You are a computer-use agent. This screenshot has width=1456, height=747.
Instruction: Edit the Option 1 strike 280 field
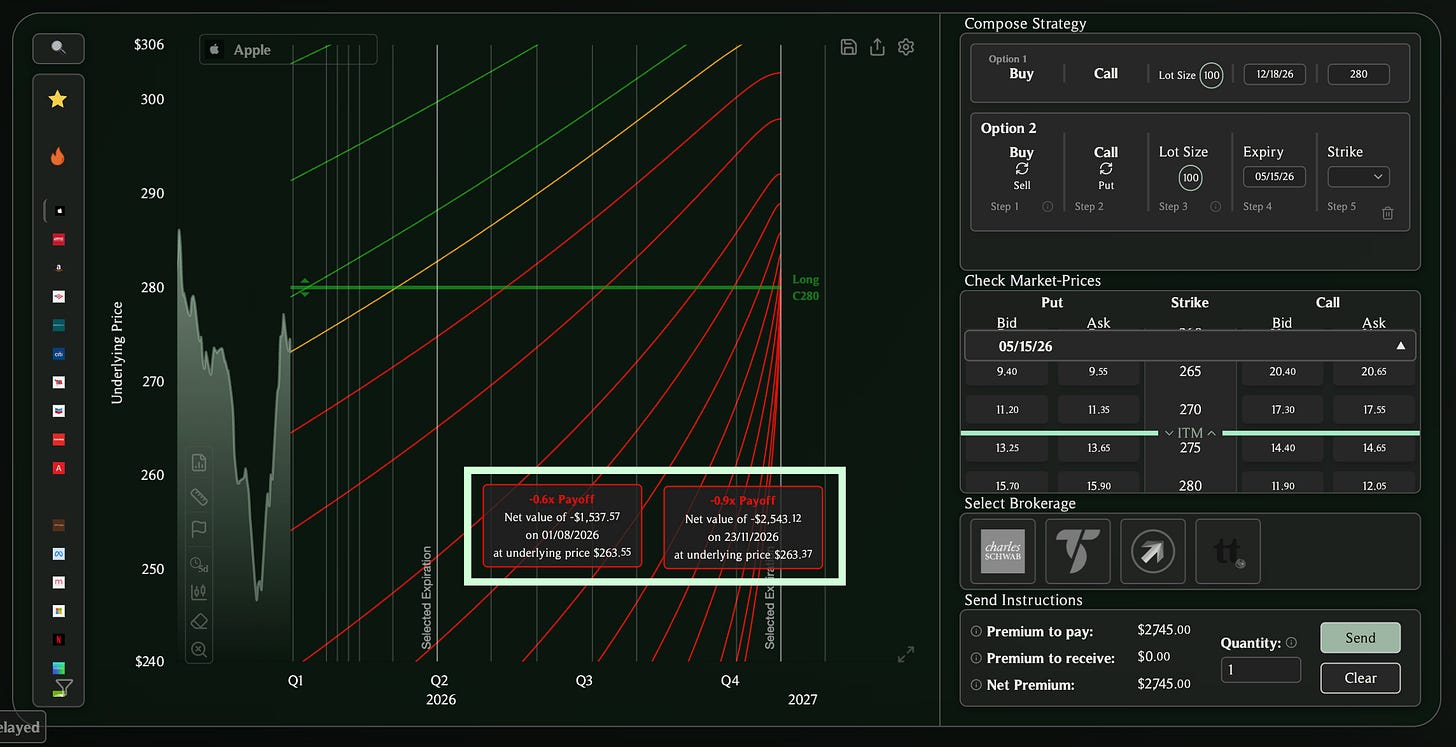(1358, 74)
